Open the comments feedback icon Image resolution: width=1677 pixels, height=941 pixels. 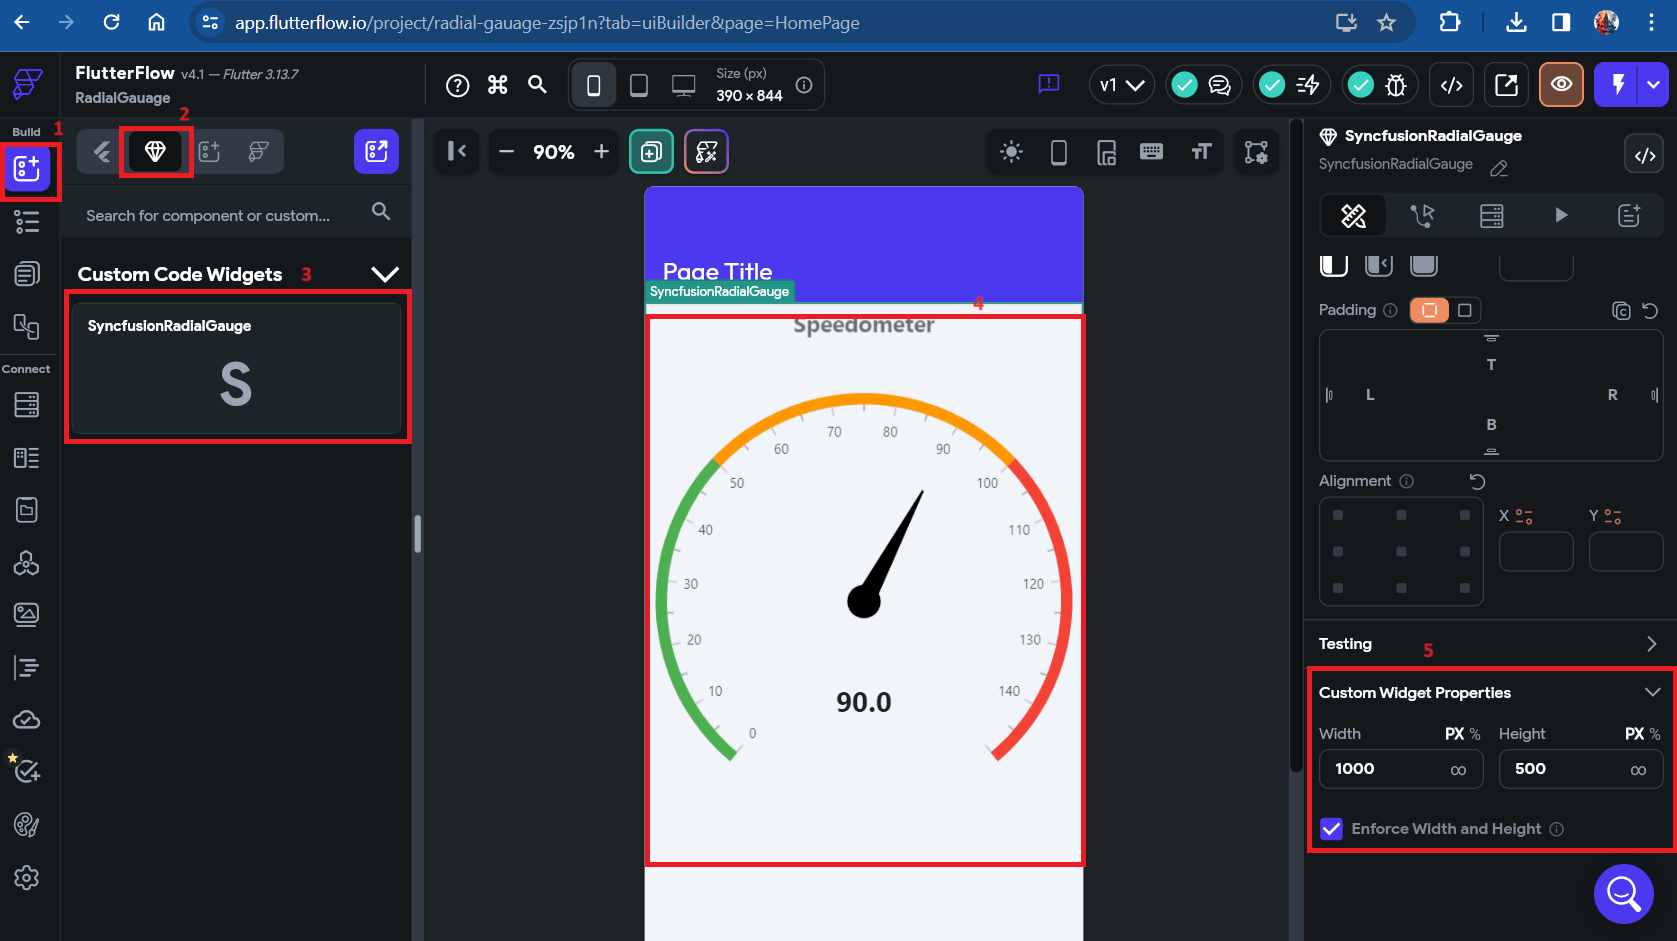click(1049, 84)
